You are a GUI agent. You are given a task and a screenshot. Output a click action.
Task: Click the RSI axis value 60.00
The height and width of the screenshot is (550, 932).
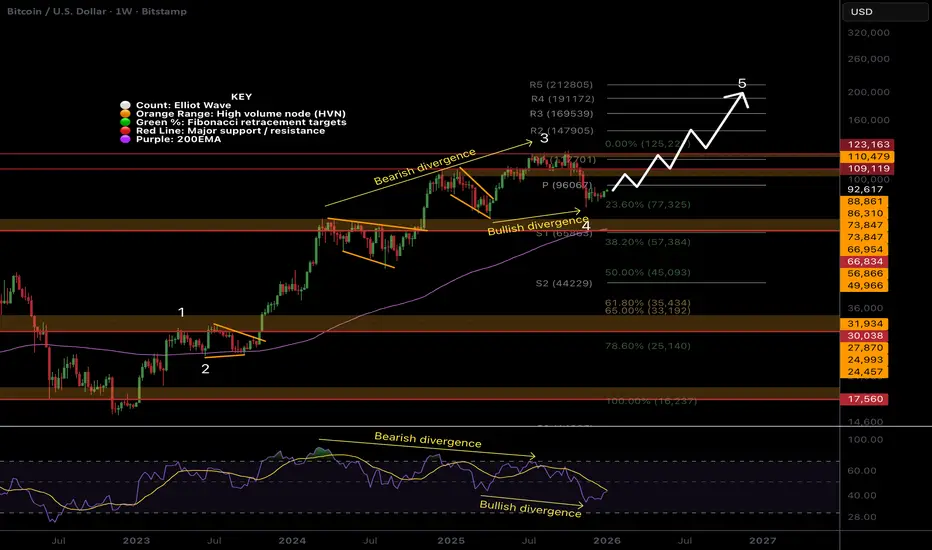[861, 471]
